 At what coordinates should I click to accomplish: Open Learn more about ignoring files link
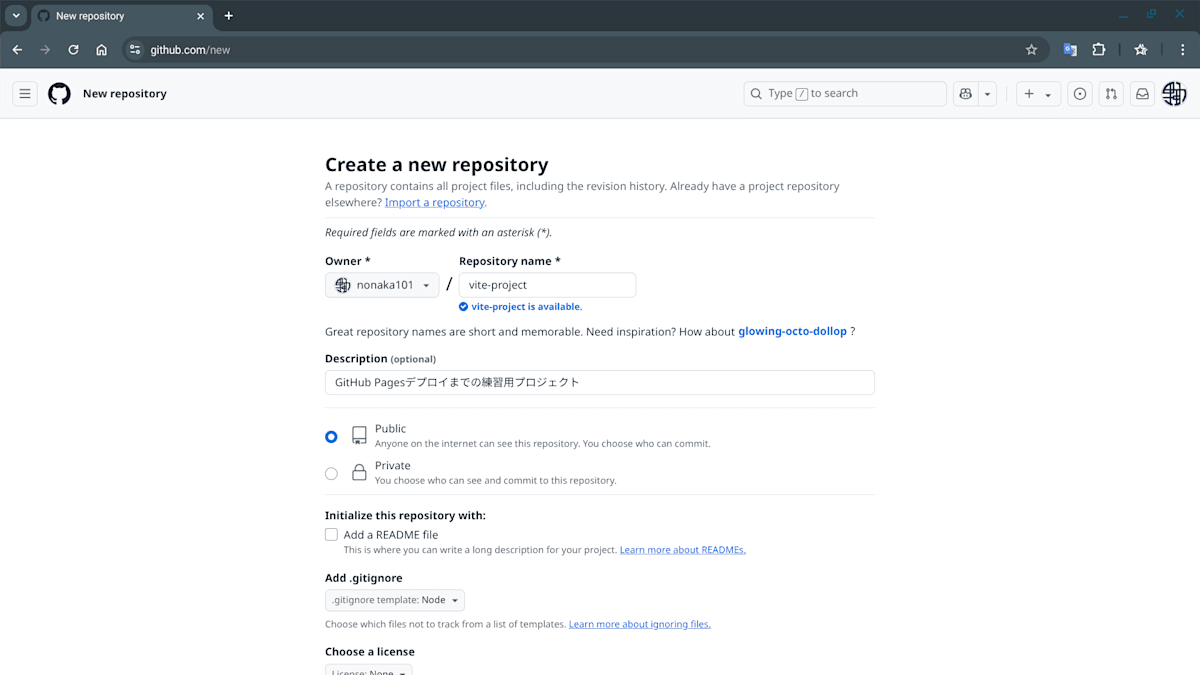click(x=640, y=624)
